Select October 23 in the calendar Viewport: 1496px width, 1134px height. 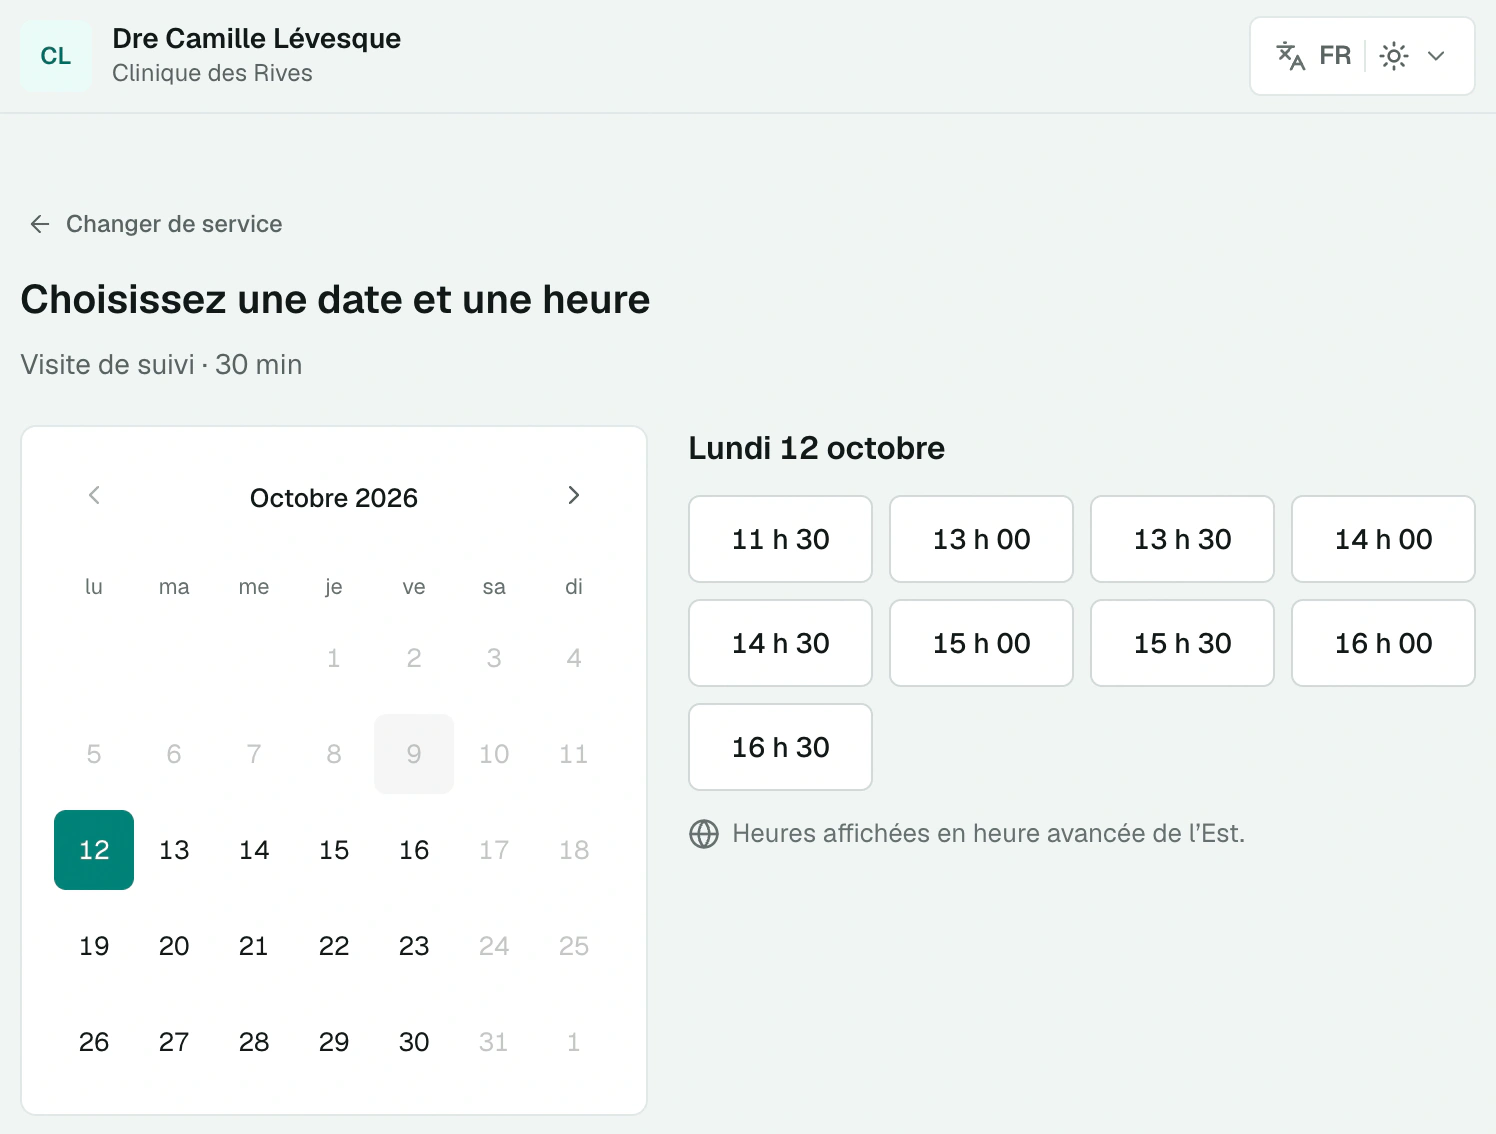(x=414, y=946)
